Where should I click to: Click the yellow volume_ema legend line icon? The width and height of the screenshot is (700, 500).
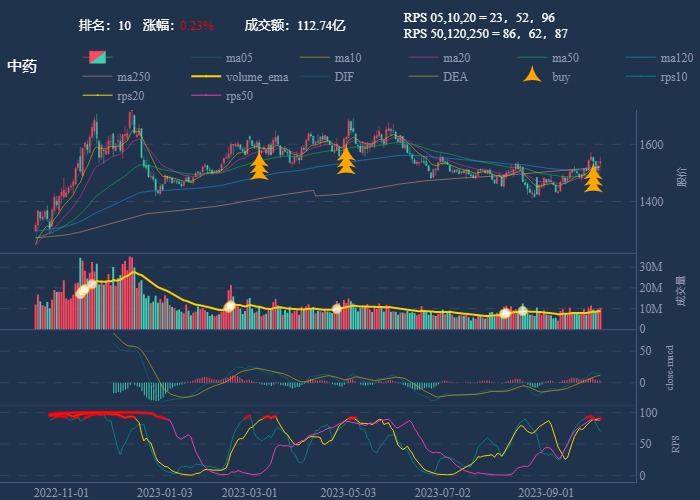[x=206, y=77]
